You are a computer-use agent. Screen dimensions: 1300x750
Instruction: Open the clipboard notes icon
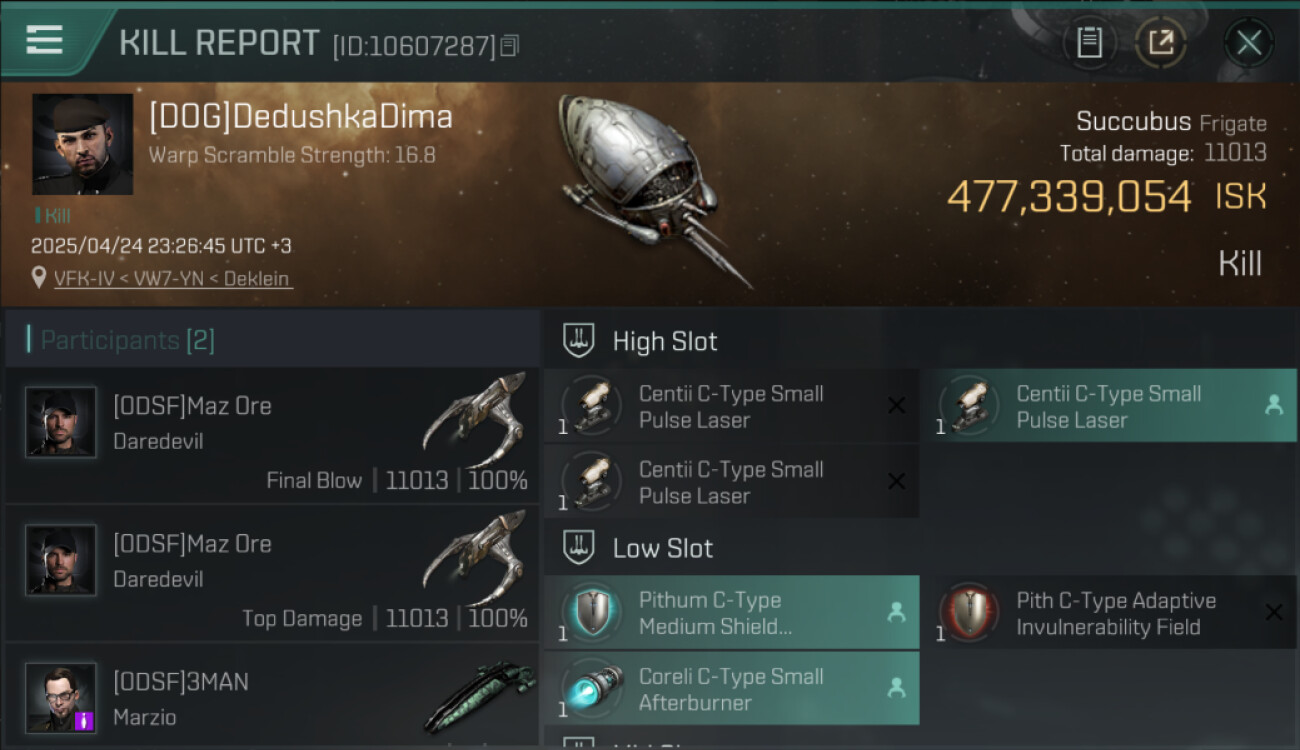pos(1089,43)
